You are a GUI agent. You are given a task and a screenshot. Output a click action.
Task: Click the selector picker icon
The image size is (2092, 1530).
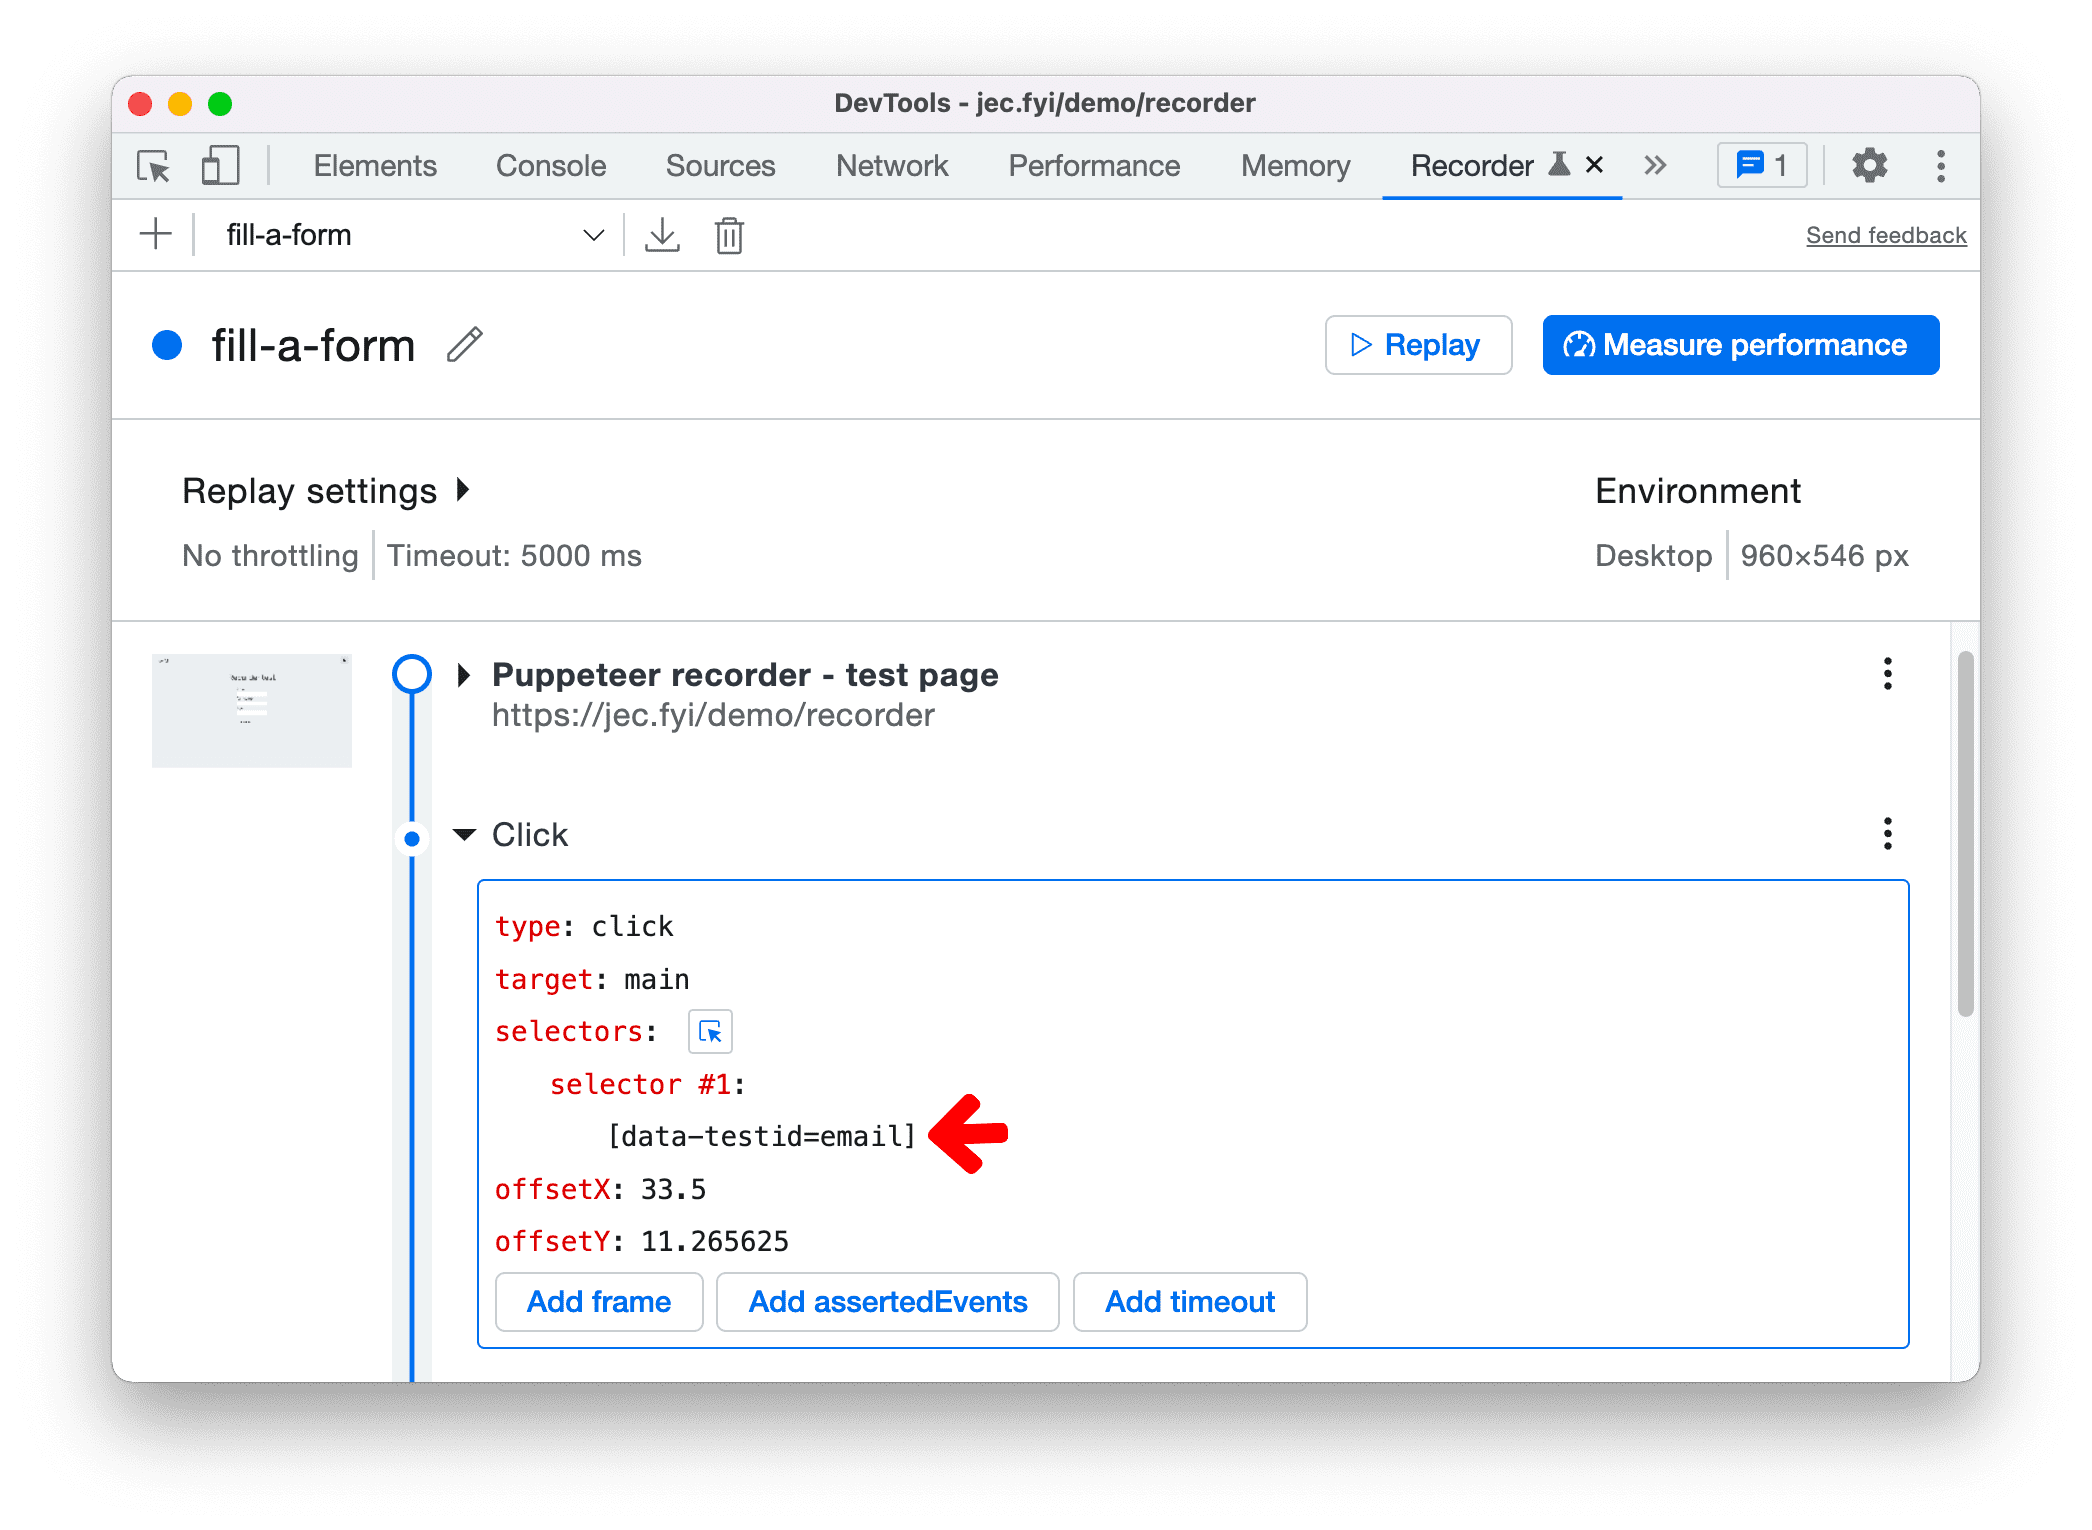[x=710, y=1030]
